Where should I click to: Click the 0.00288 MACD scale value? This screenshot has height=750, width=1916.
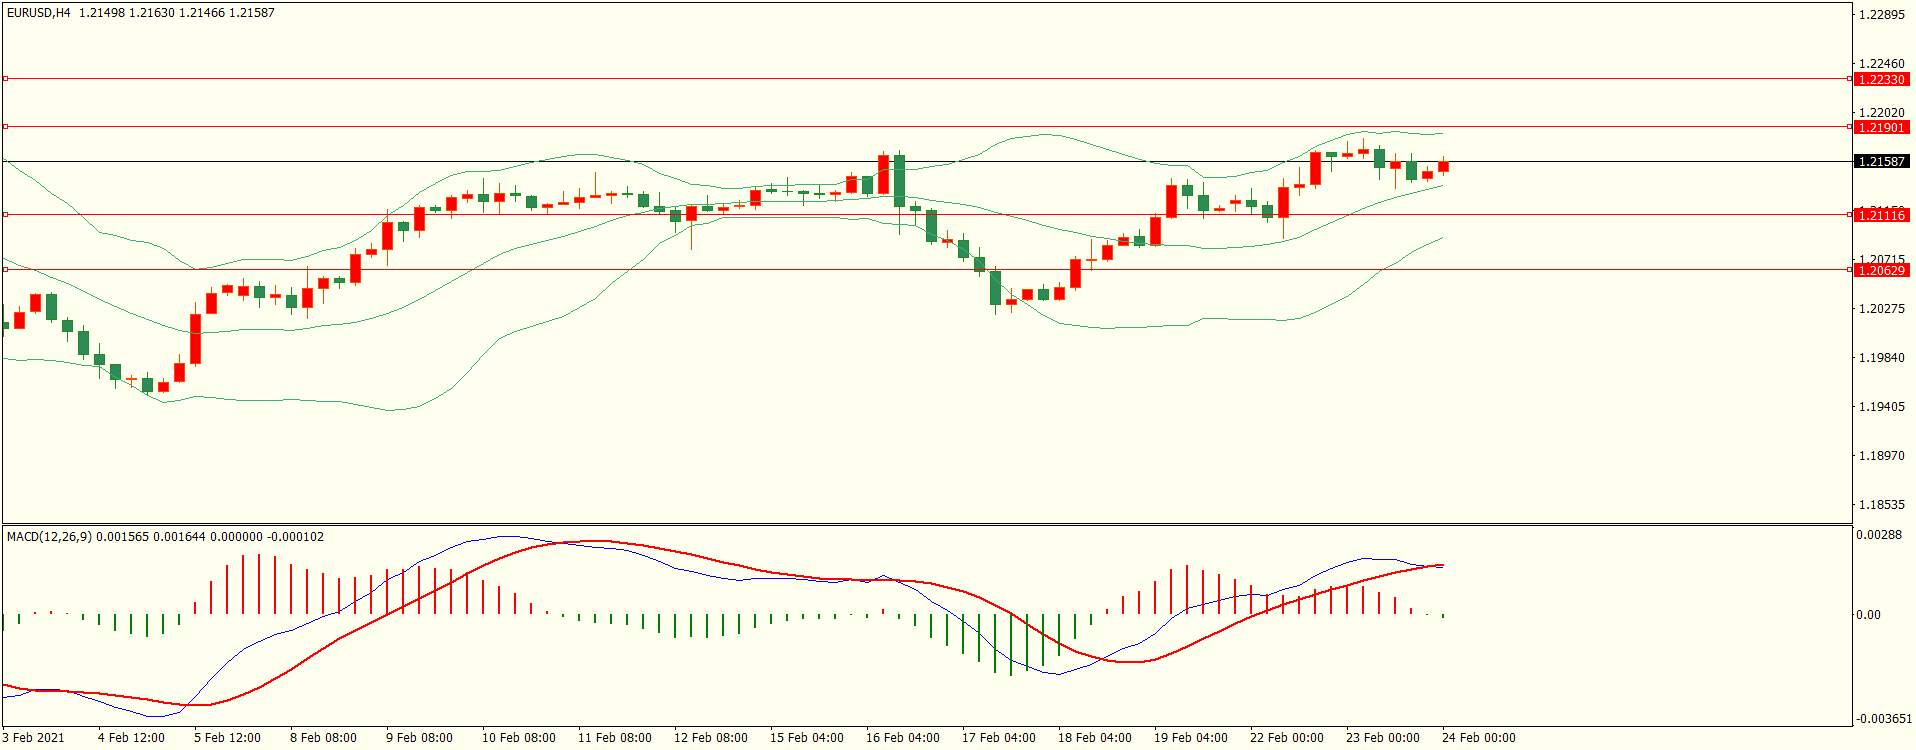(x=1878, y=535)
